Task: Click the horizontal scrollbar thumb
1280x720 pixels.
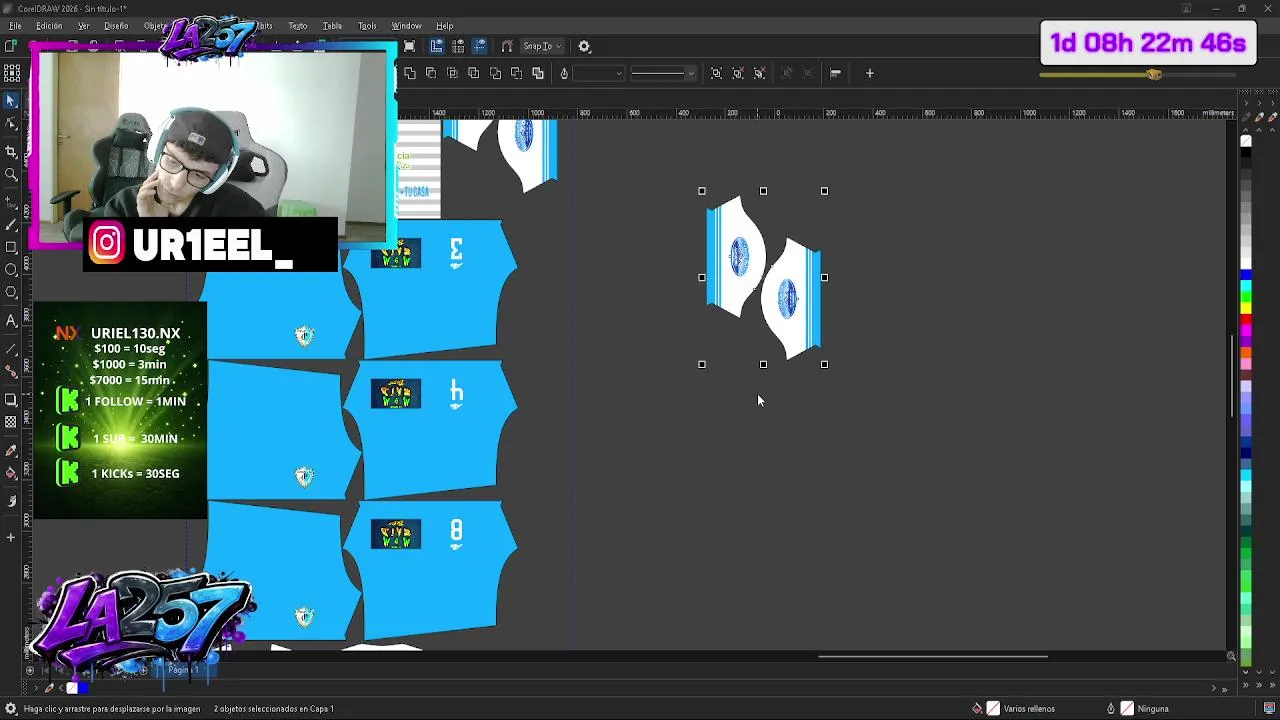Action: pos(933,657)
